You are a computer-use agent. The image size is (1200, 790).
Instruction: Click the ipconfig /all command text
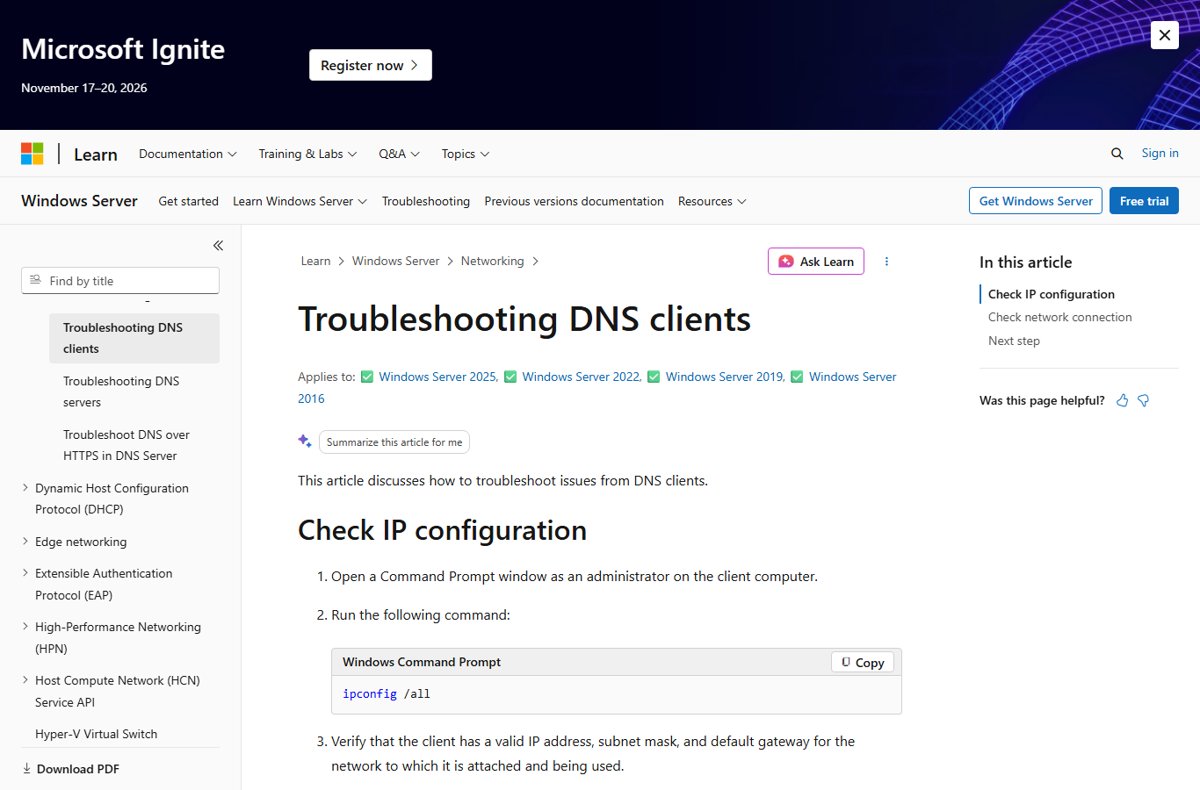(x=386, y=693)
